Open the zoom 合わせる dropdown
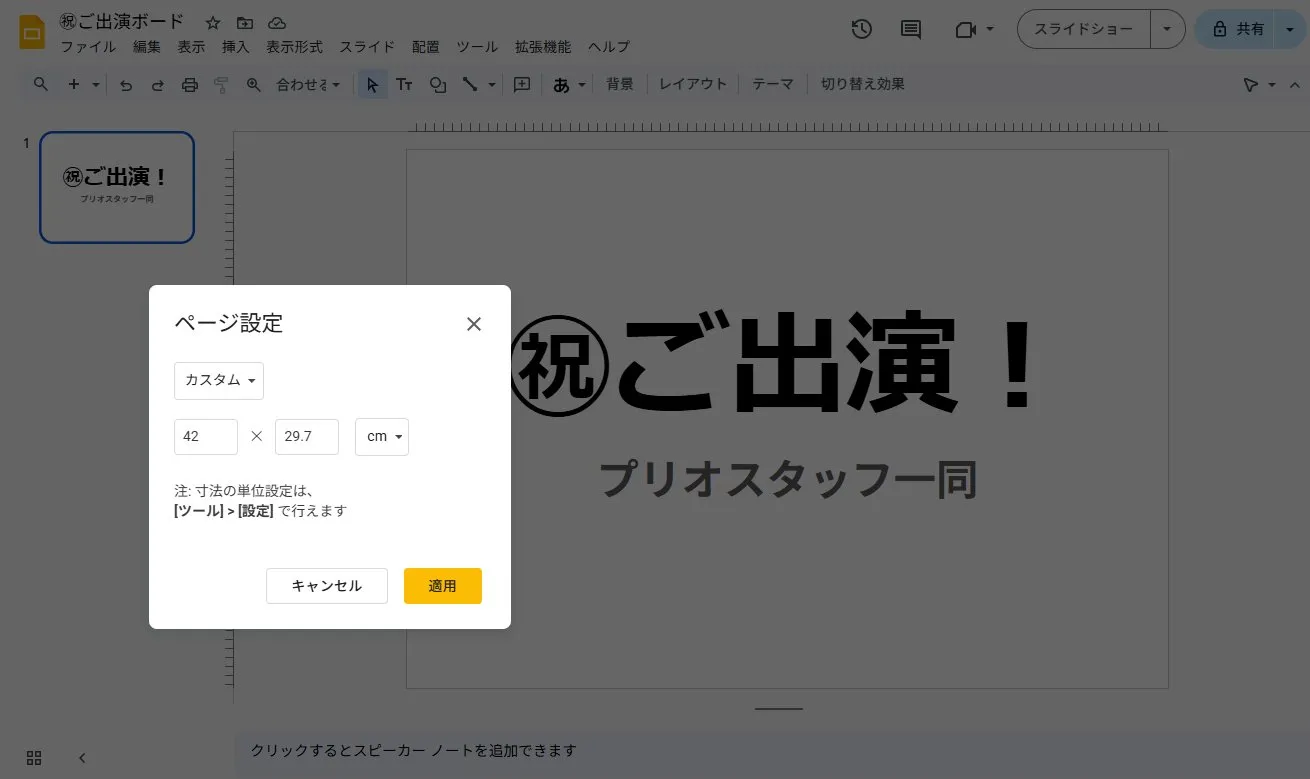The width and height of the screenshot is (1310, 779). click(x=308, y=85)
